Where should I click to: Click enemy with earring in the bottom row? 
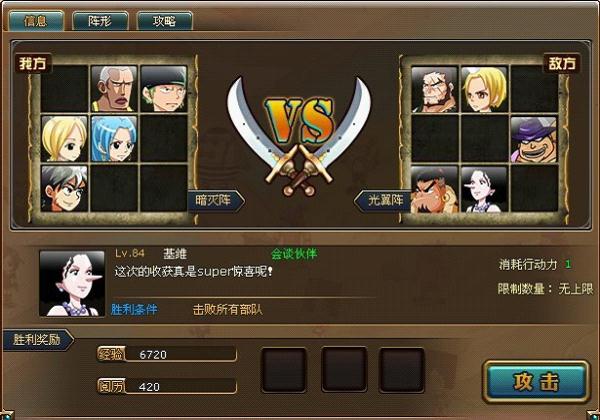(434, 189)
